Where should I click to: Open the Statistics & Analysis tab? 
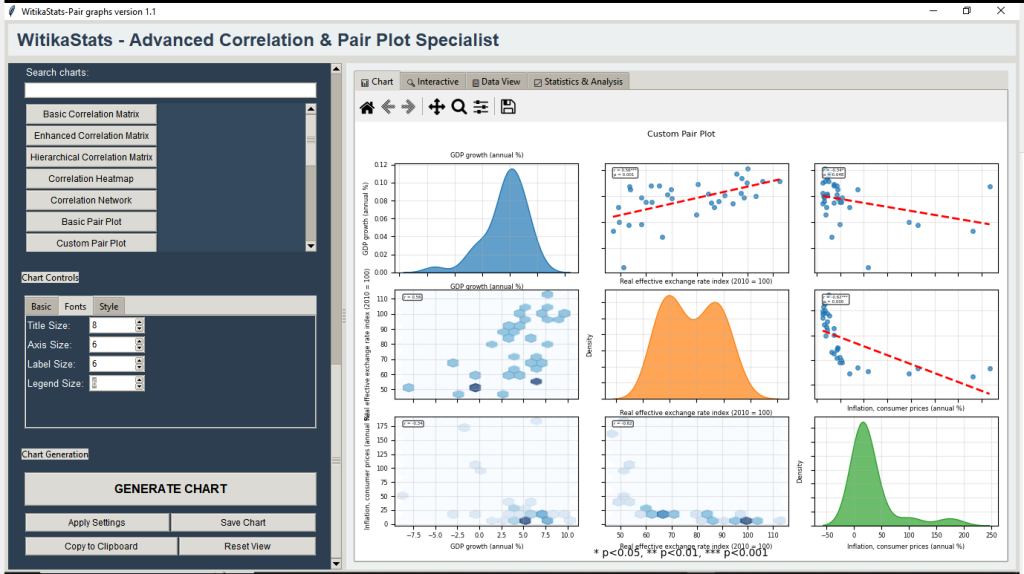pyautogui.click(x=578, y=82)
